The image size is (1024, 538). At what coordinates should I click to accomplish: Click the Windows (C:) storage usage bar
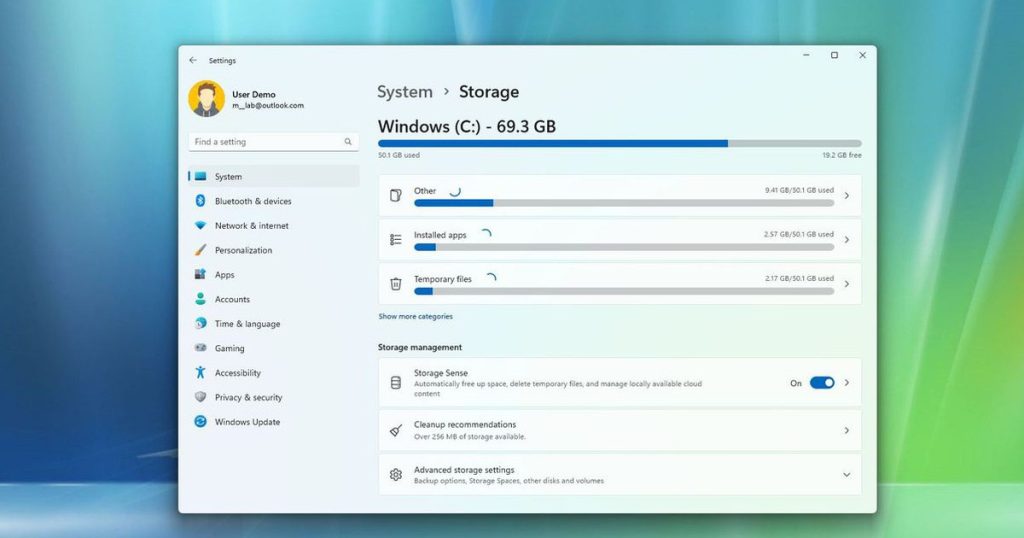click(x=619, y=143)
